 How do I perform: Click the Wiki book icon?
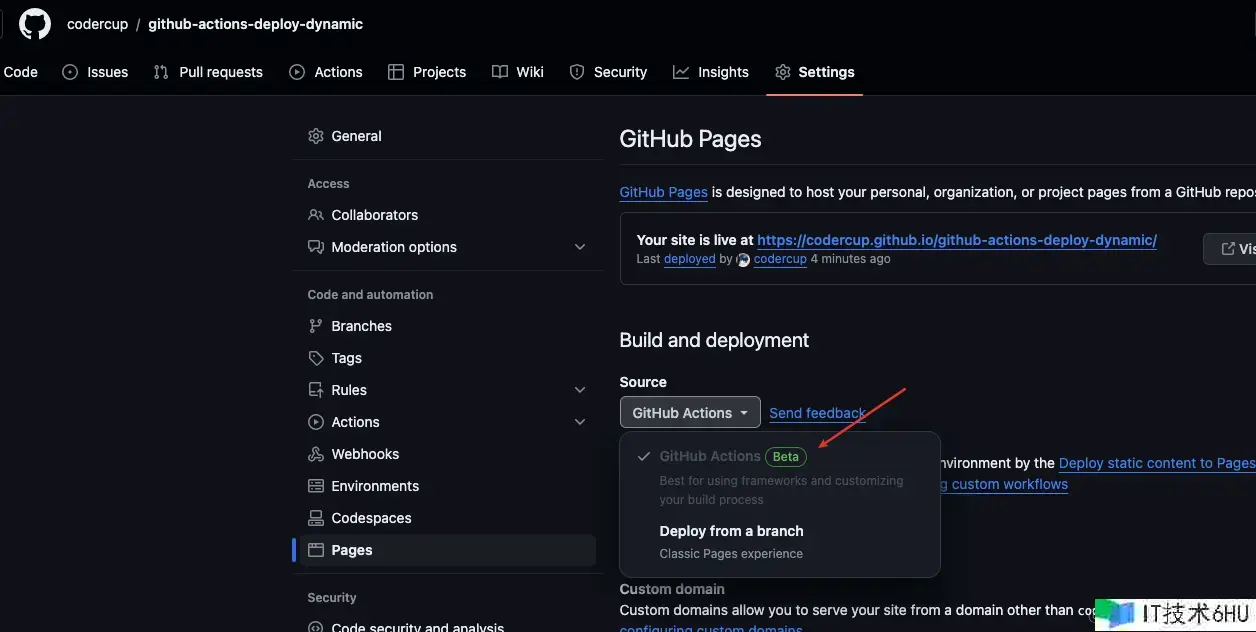tap(500, 72)
